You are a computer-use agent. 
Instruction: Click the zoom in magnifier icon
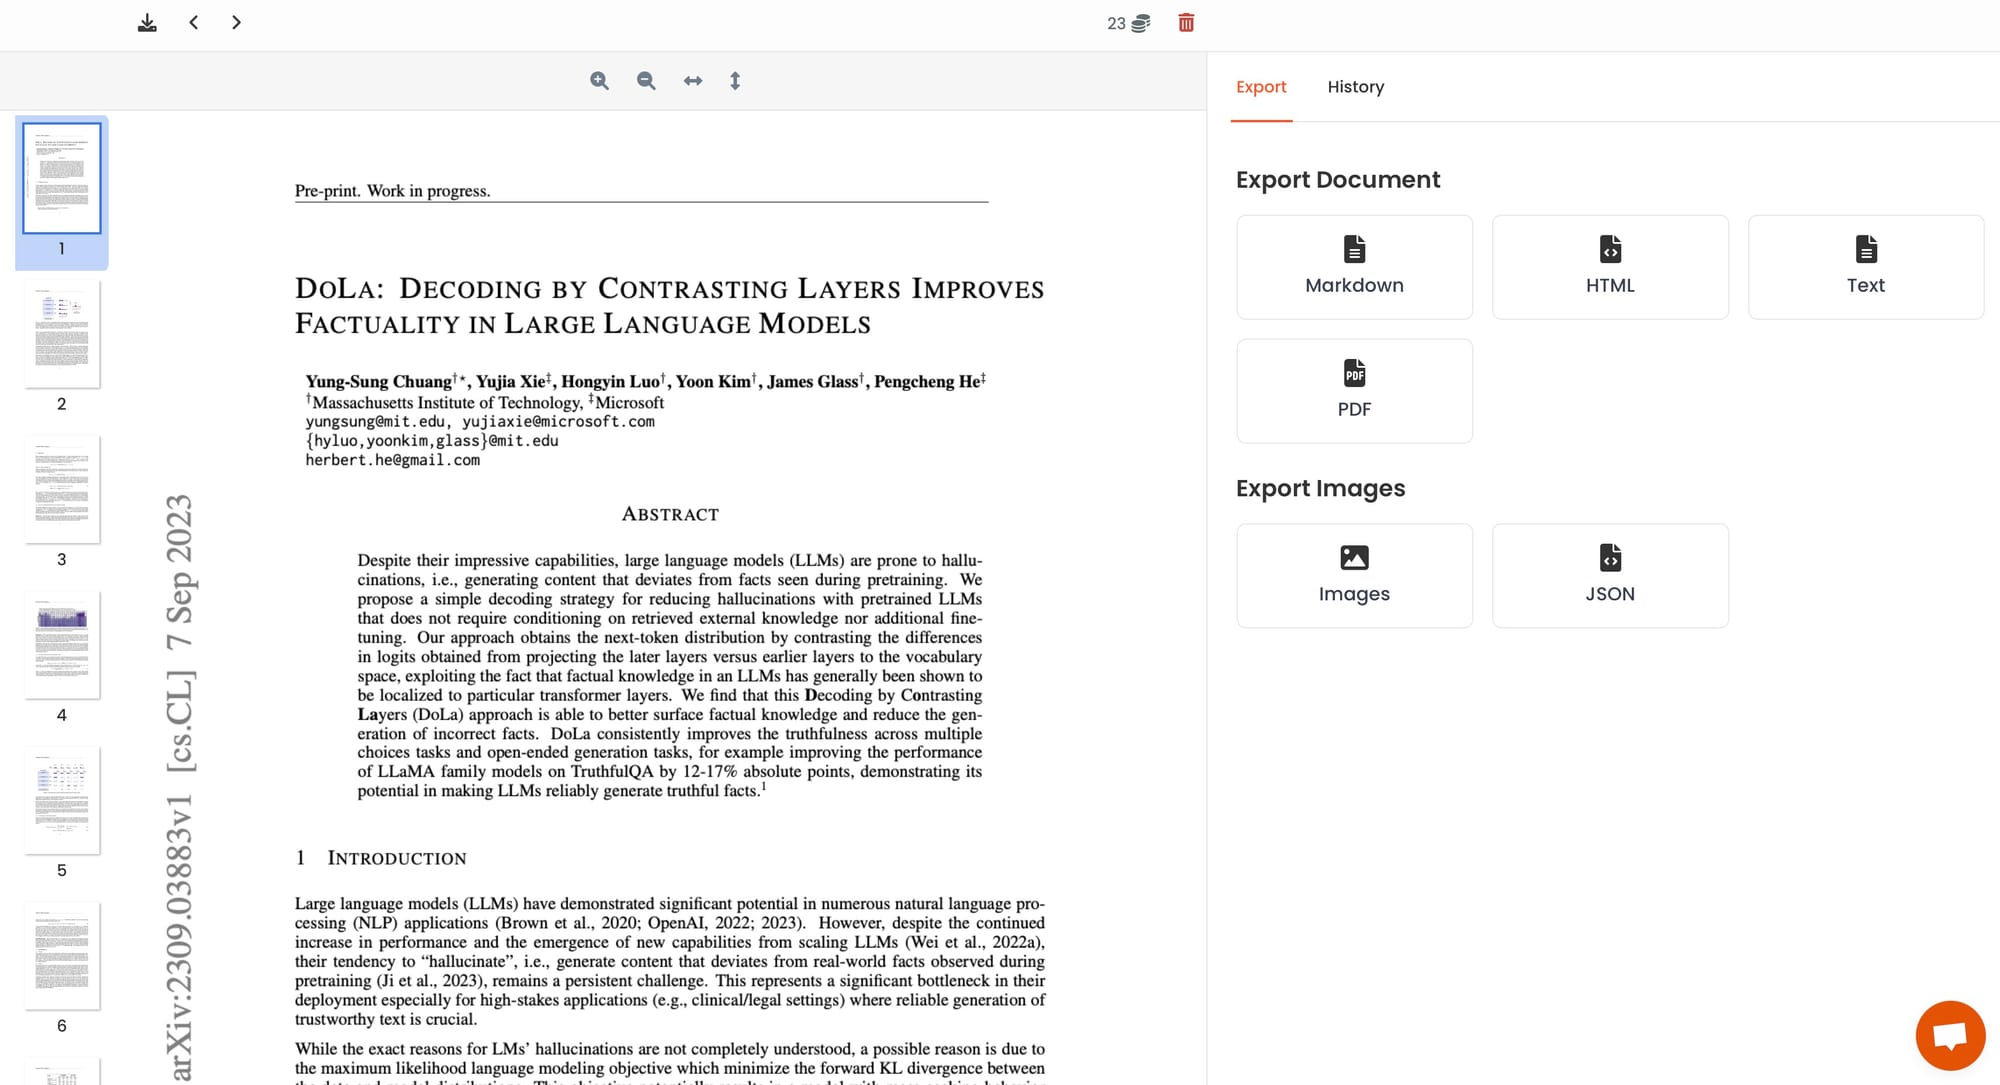[x=599, y=81]
